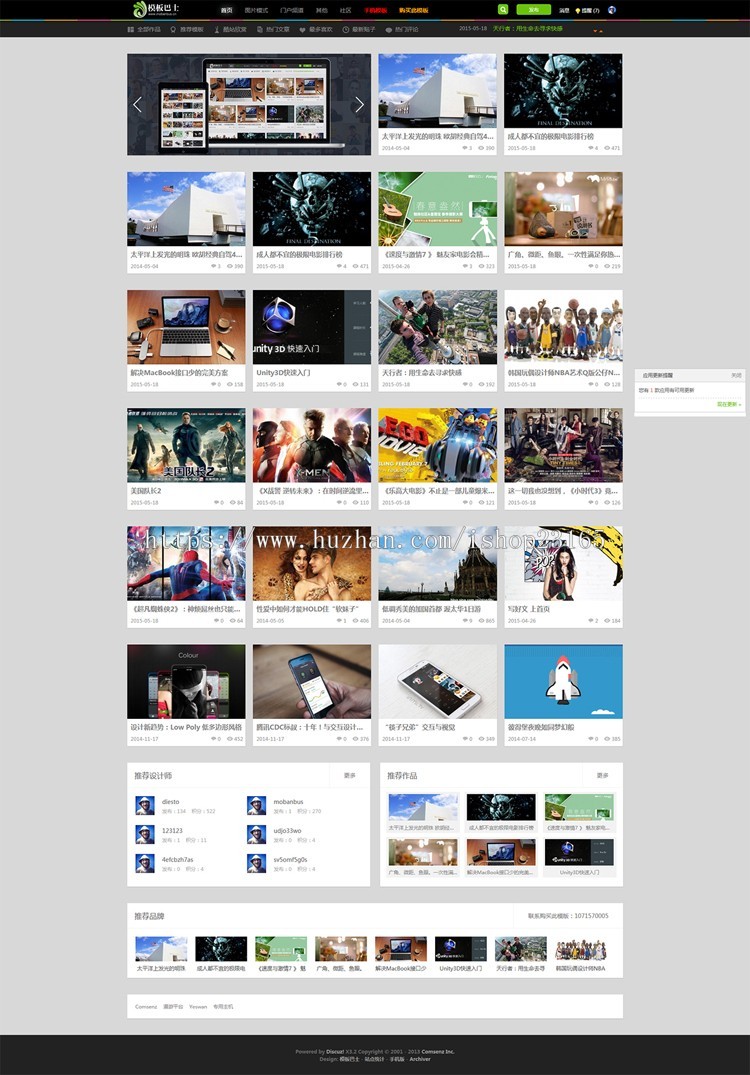Select 图片模式 in the top navigation

pos(256,10)
